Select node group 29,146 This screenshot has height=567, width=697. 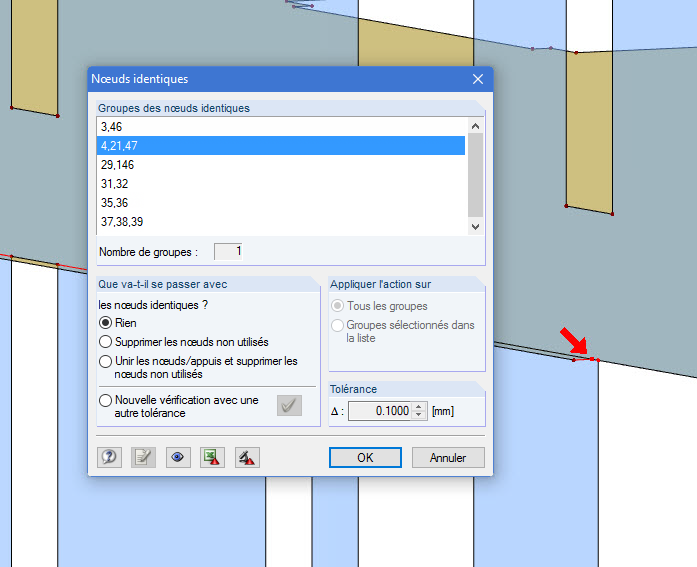pos(281,165)
